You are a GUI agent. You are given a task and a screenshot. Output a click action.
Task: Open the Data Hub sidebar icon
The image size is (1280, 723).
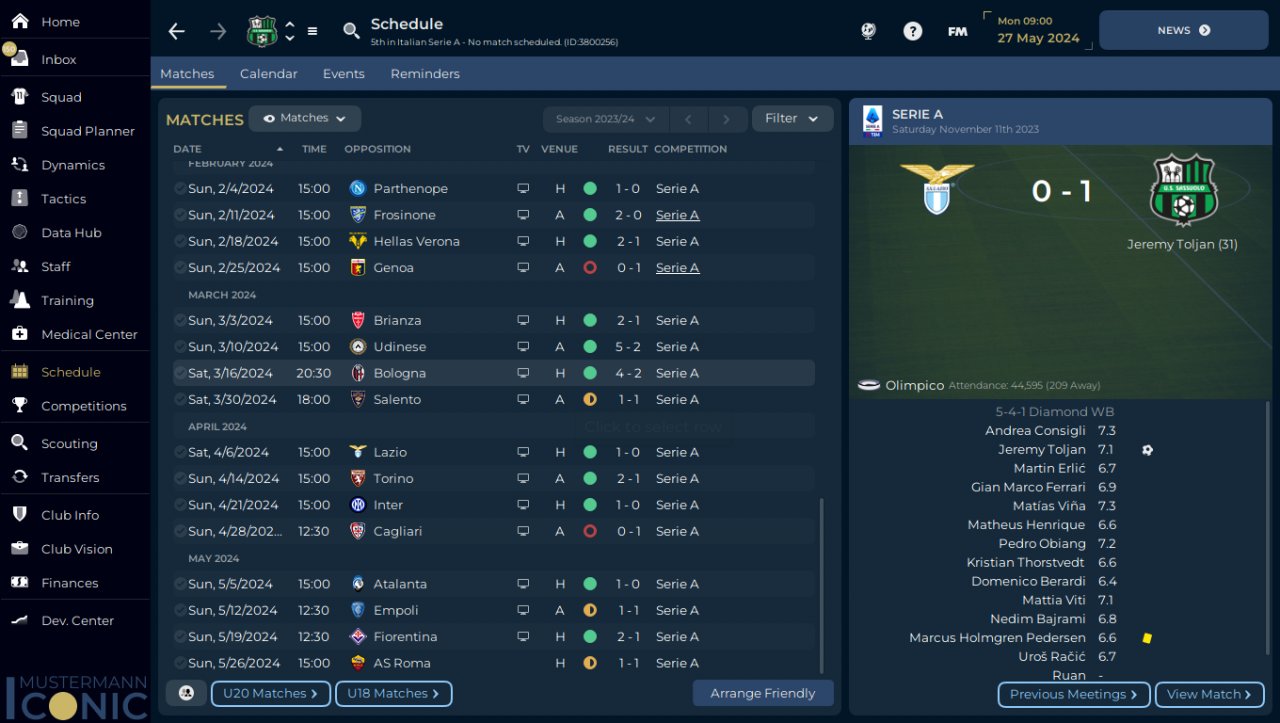pos(20,232)
